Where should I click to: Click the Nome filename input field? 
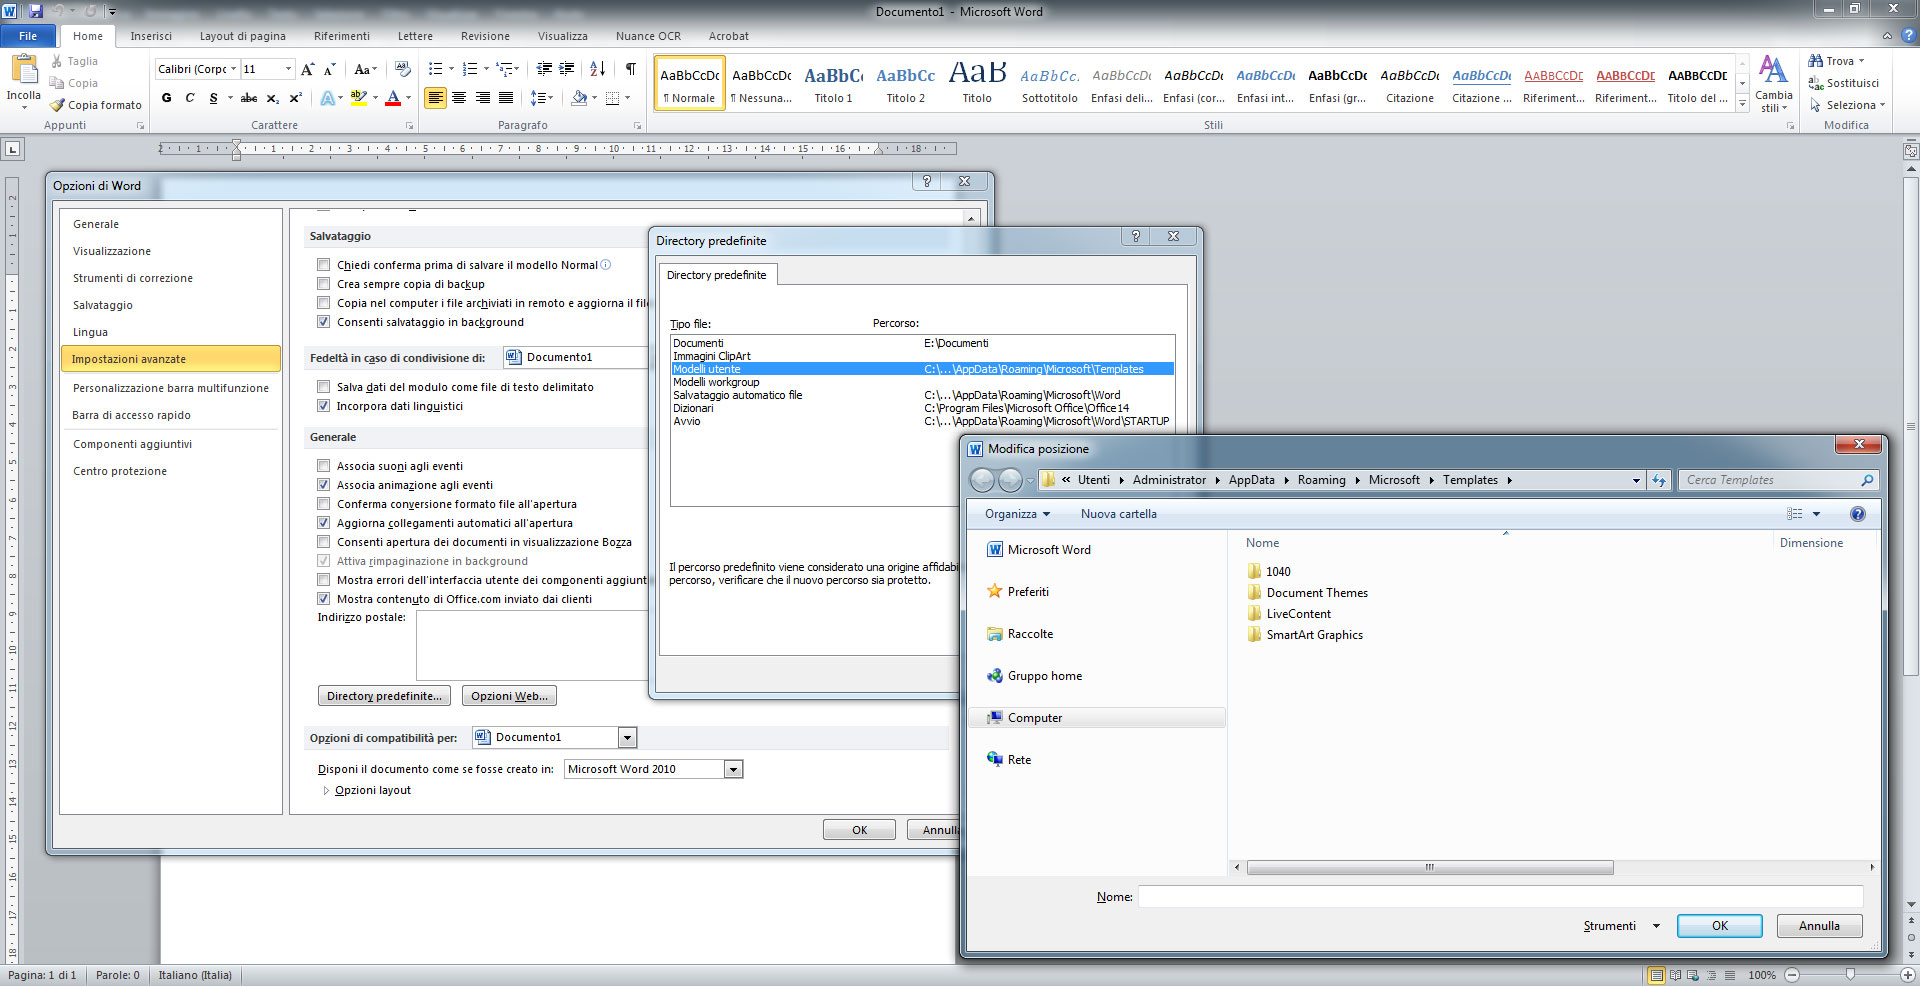(x=1500, y=897)
